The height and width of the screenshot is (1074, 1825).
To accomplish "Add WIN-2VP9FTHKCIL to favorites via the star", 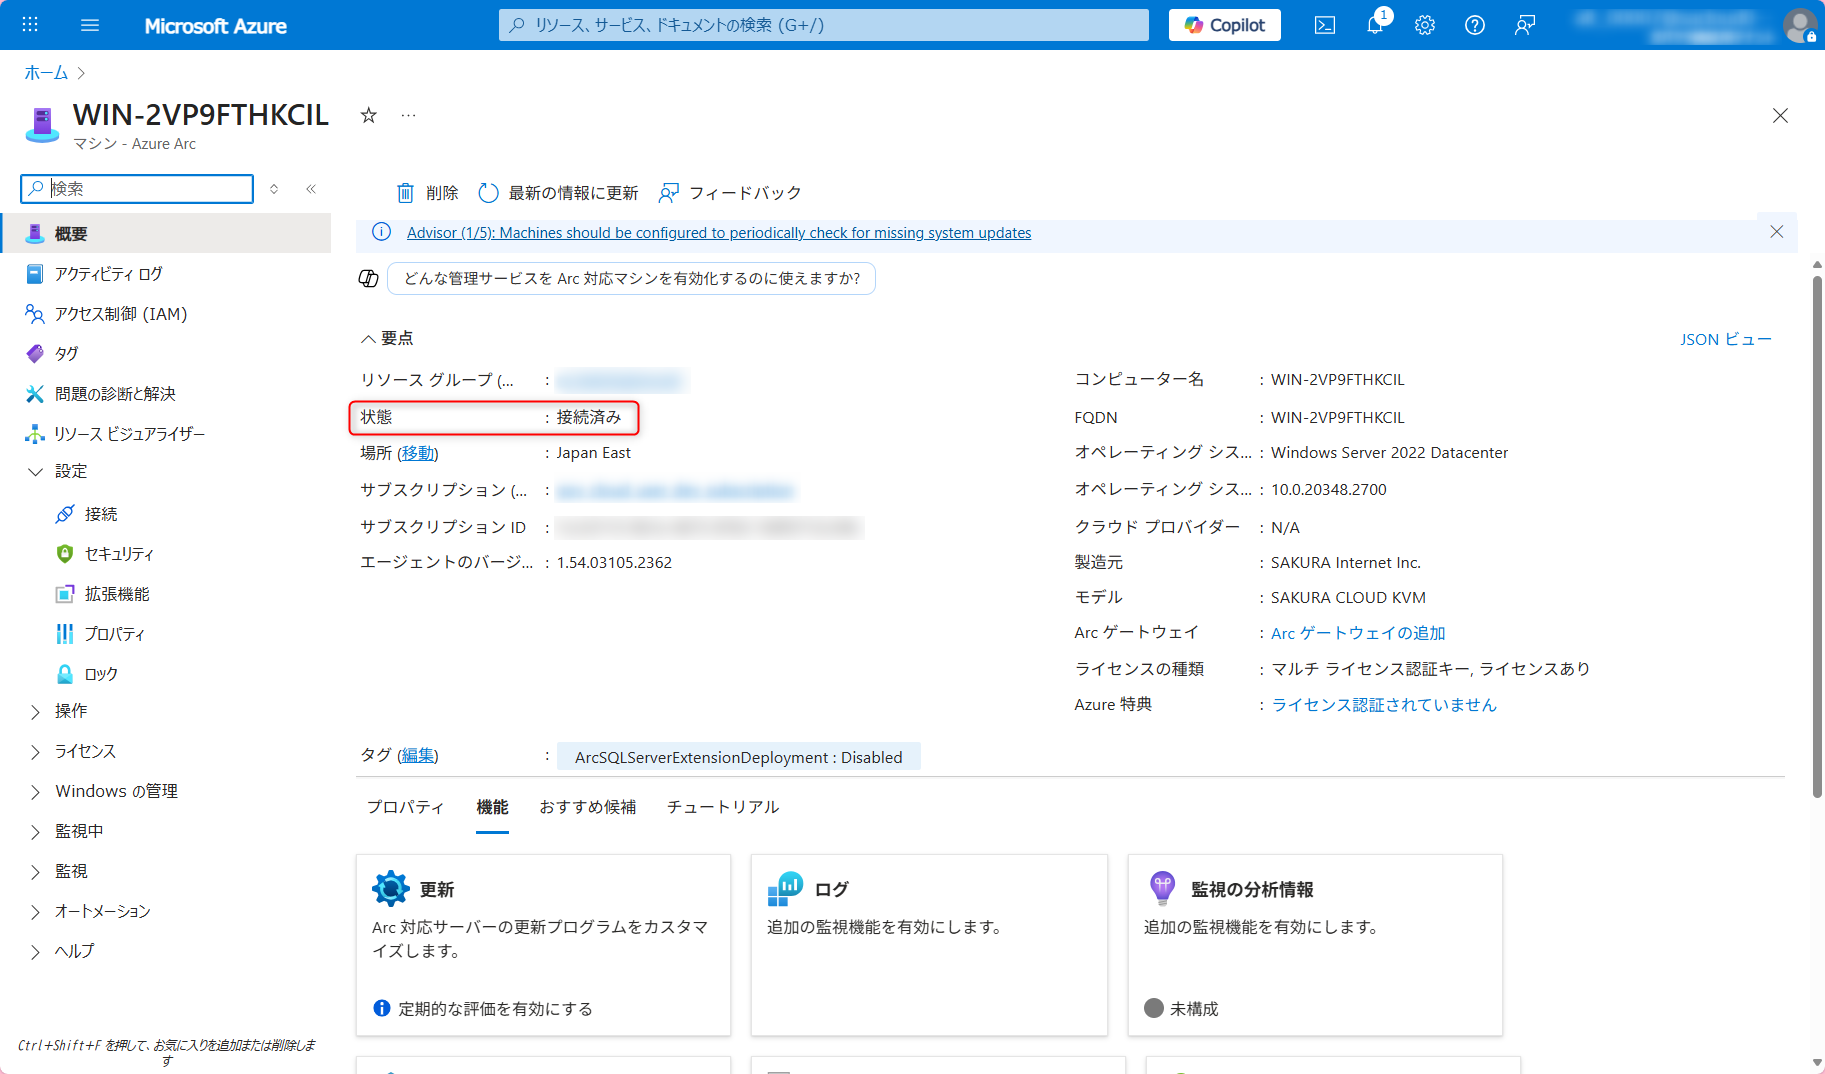I will [368, 115].
